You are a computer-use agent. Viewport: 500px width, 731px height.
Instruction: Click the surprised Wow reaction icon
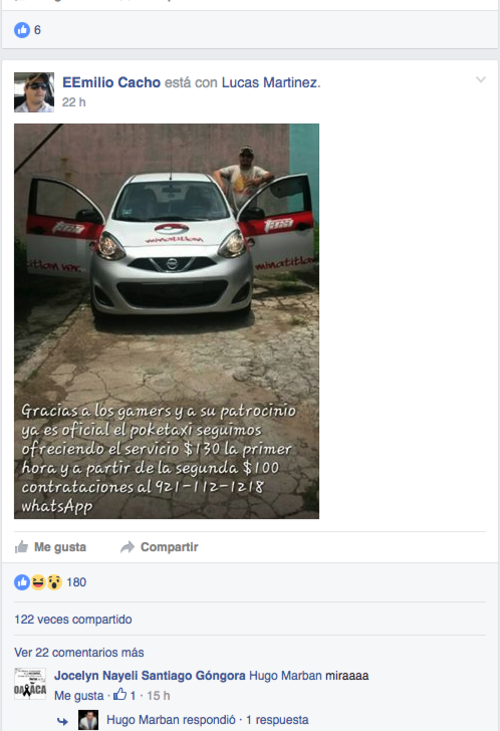pyautogui.click(x=54, y=582)
